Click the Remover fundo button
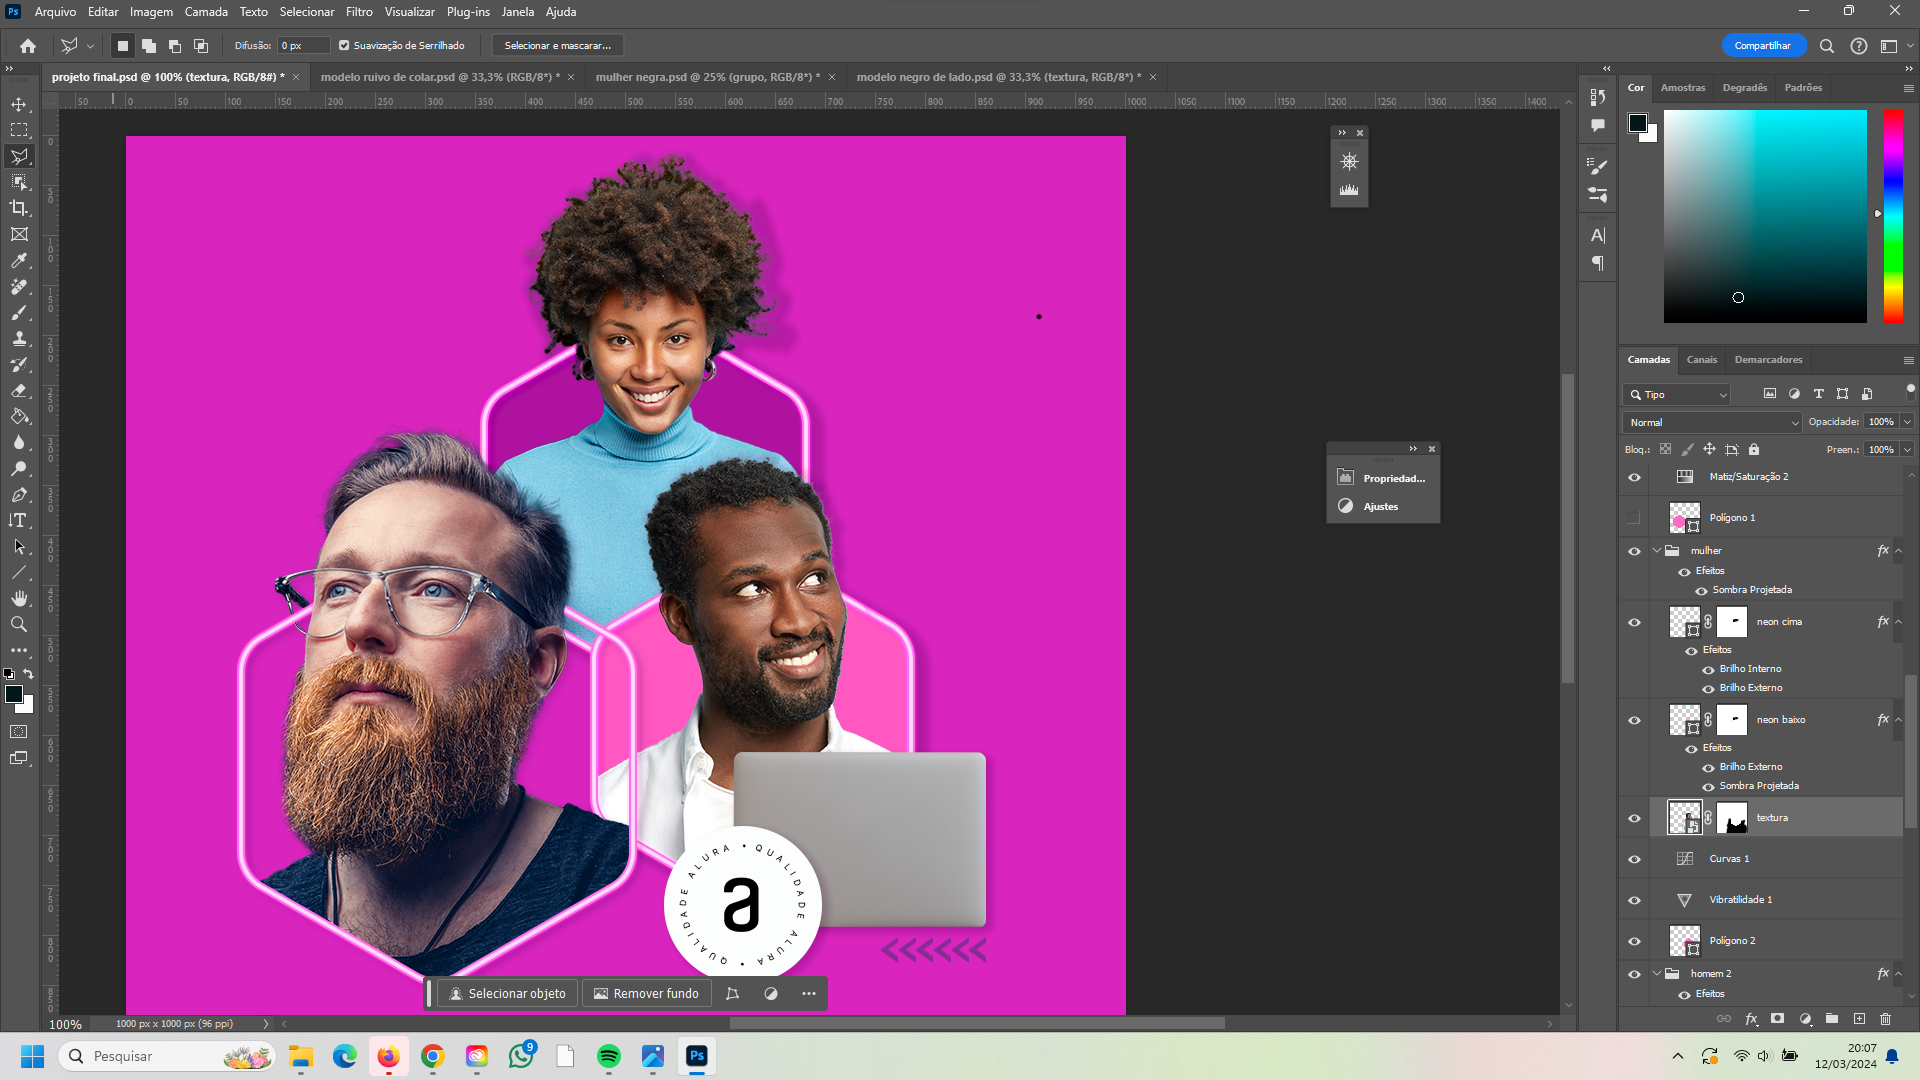 [x=646, y=993]
